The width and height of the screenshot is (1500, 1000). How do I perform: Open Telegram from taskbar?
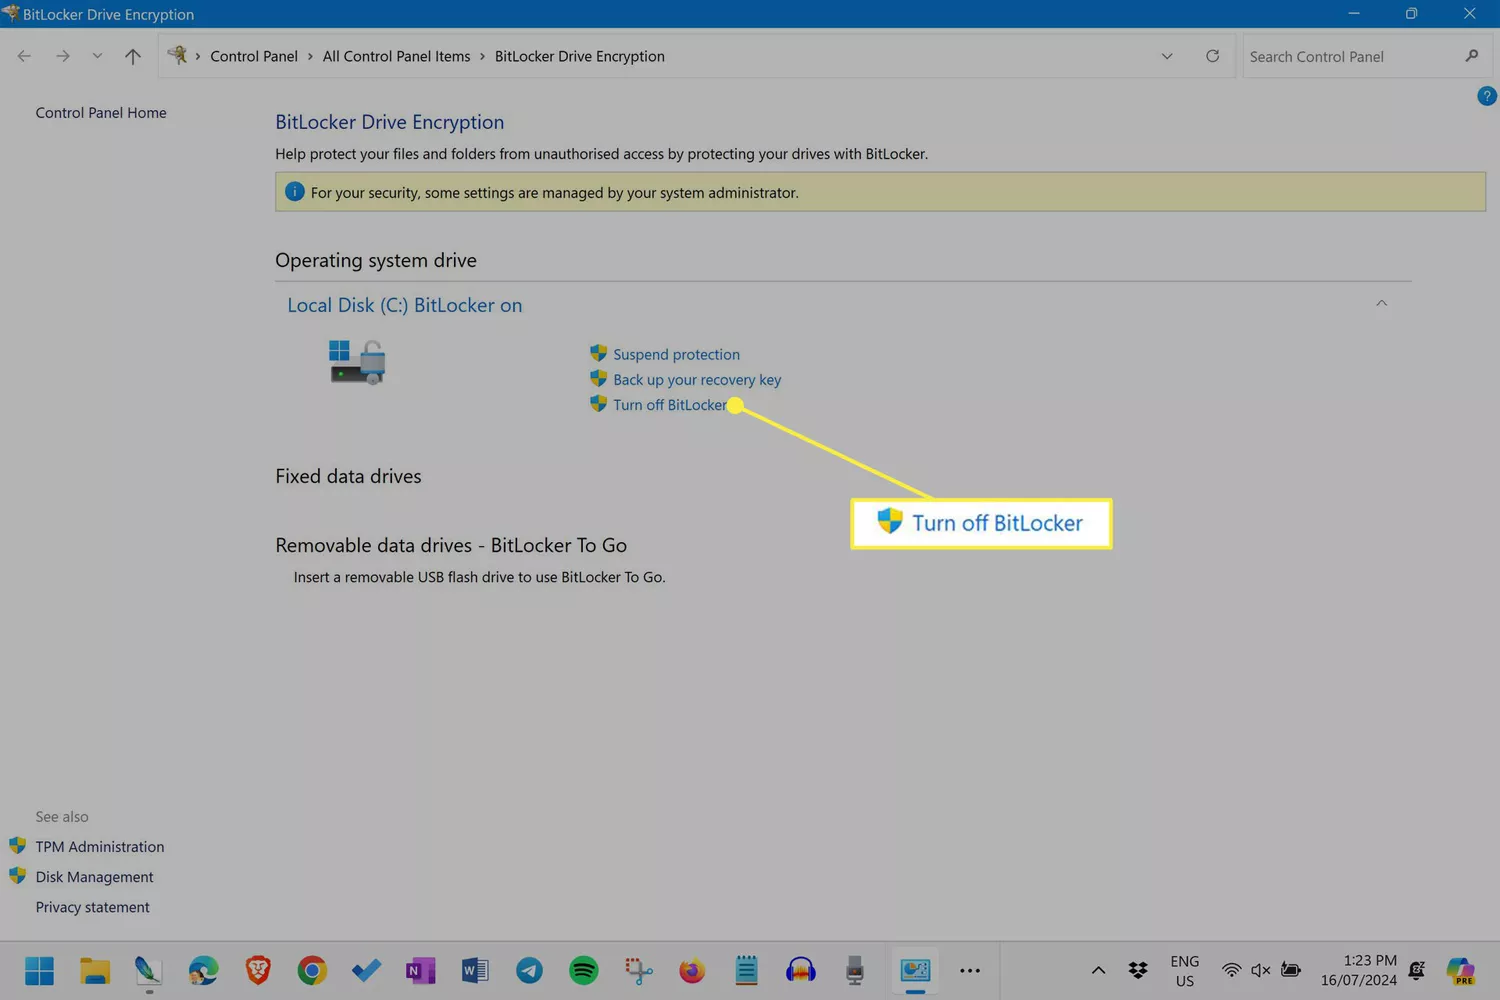tap(529, 970)
